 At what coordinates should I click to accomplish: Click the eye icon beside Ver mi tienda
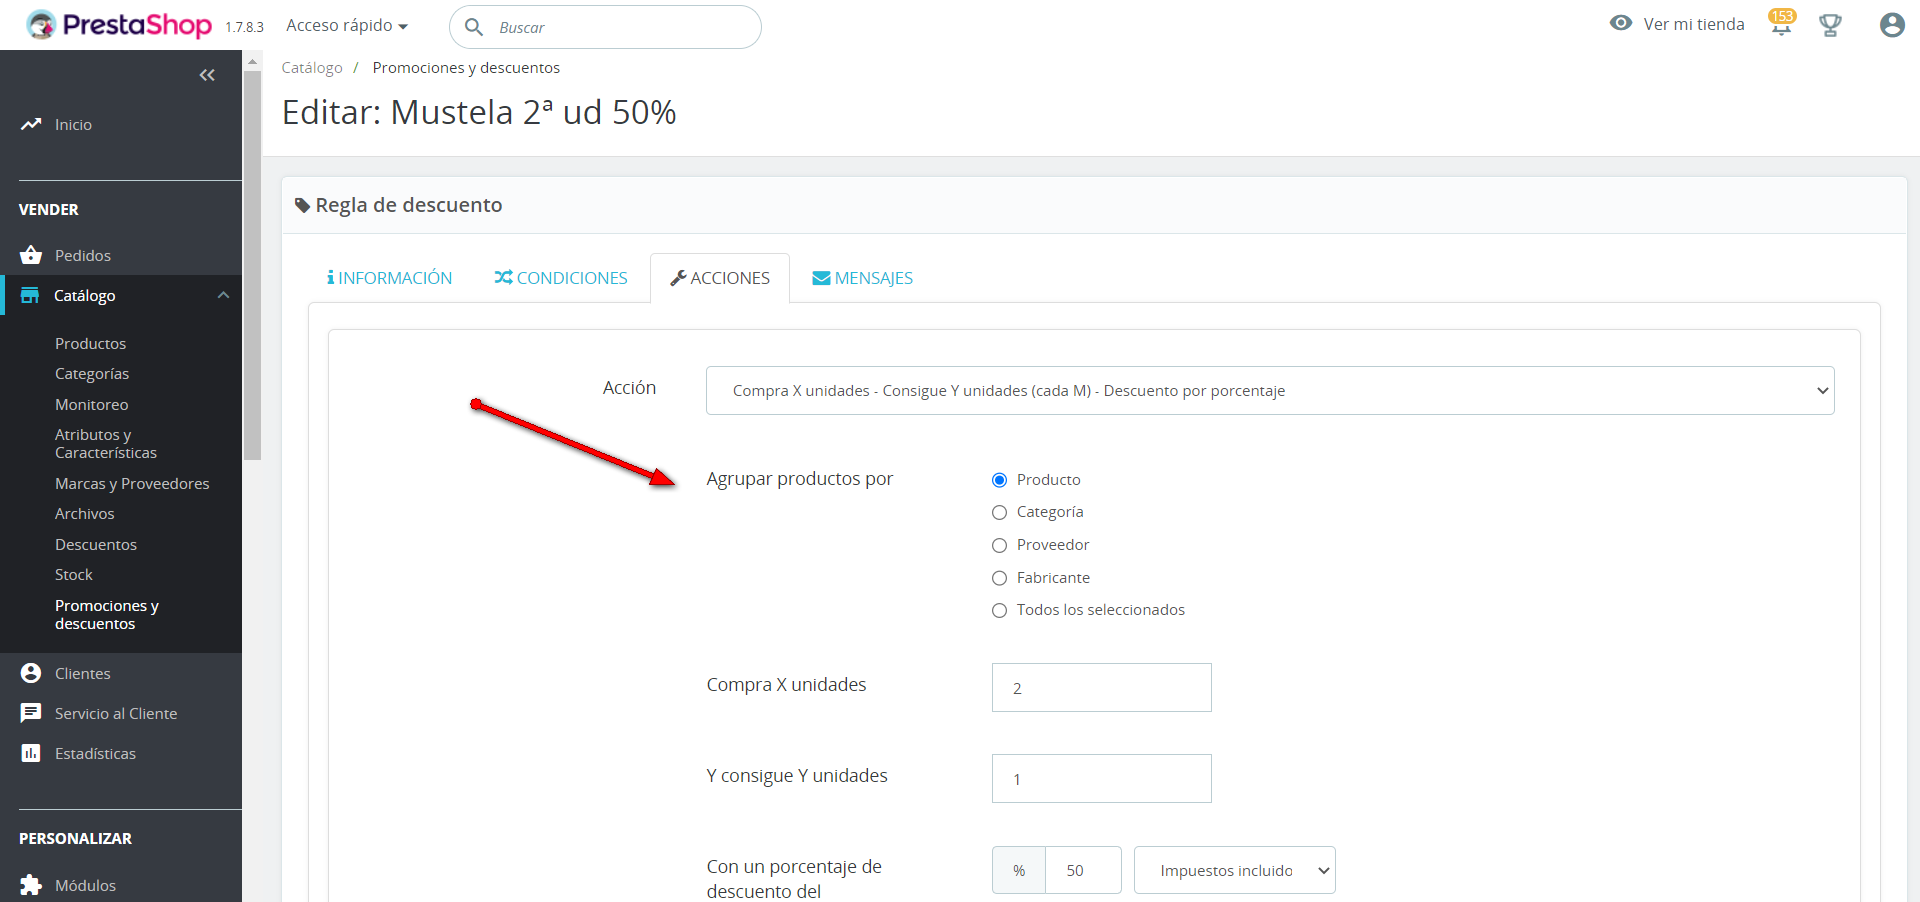[x=1621, y=23]
